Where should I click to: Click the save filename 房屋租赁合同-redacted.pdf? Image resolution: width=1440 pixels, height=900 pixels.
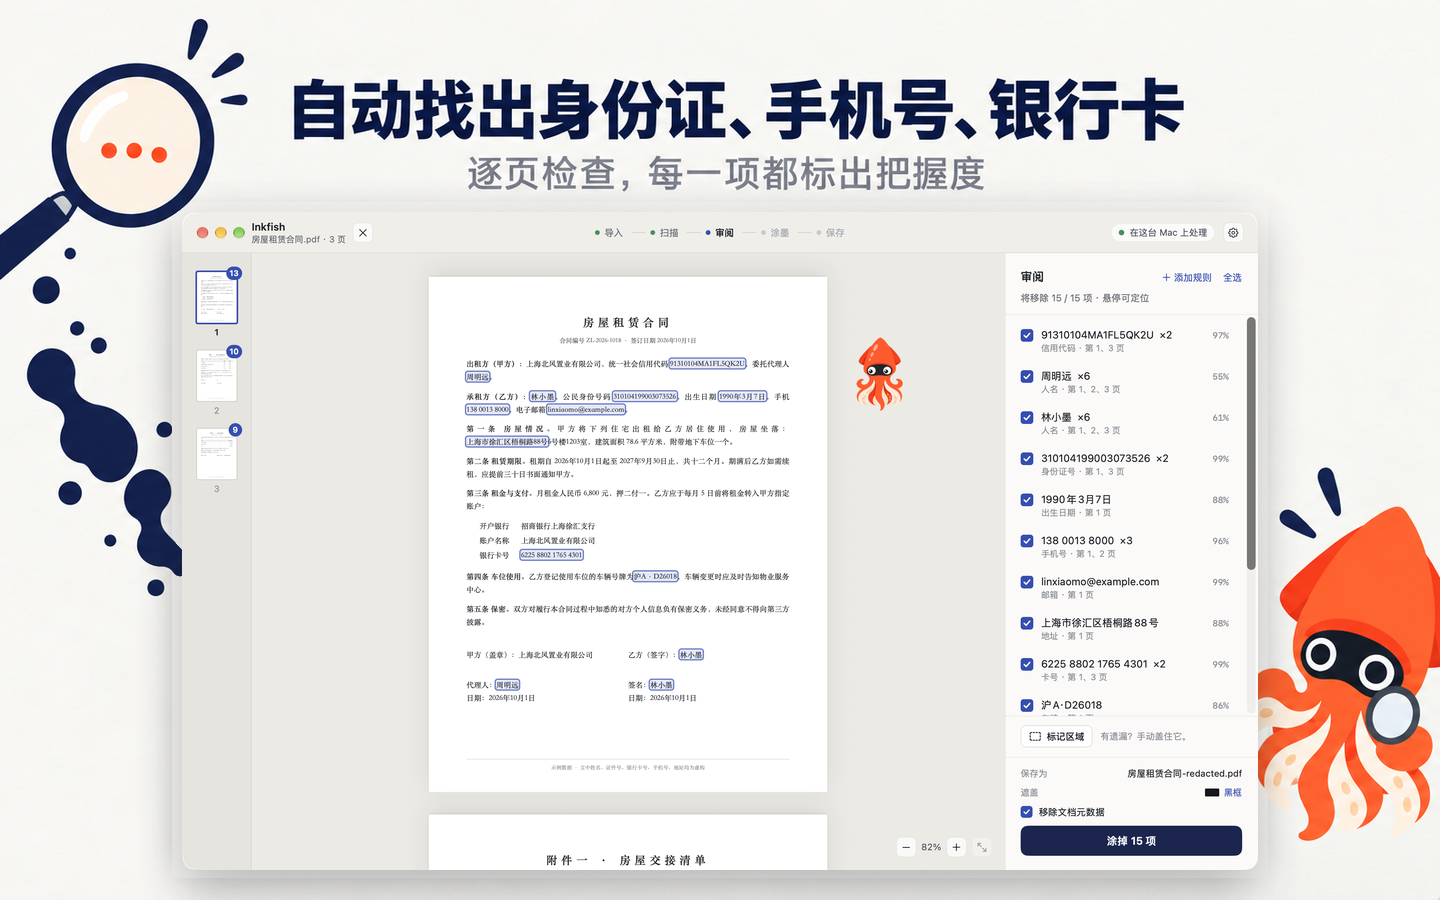(x=1184, y=773)
